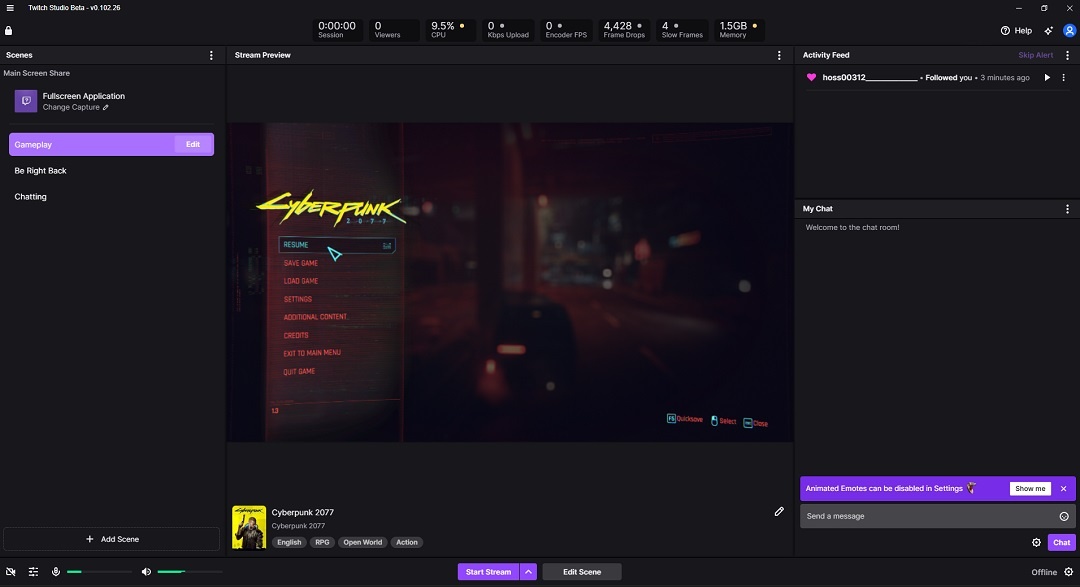Click Welcome to the chat room text
1080x587 pixels.
[852, 227]
